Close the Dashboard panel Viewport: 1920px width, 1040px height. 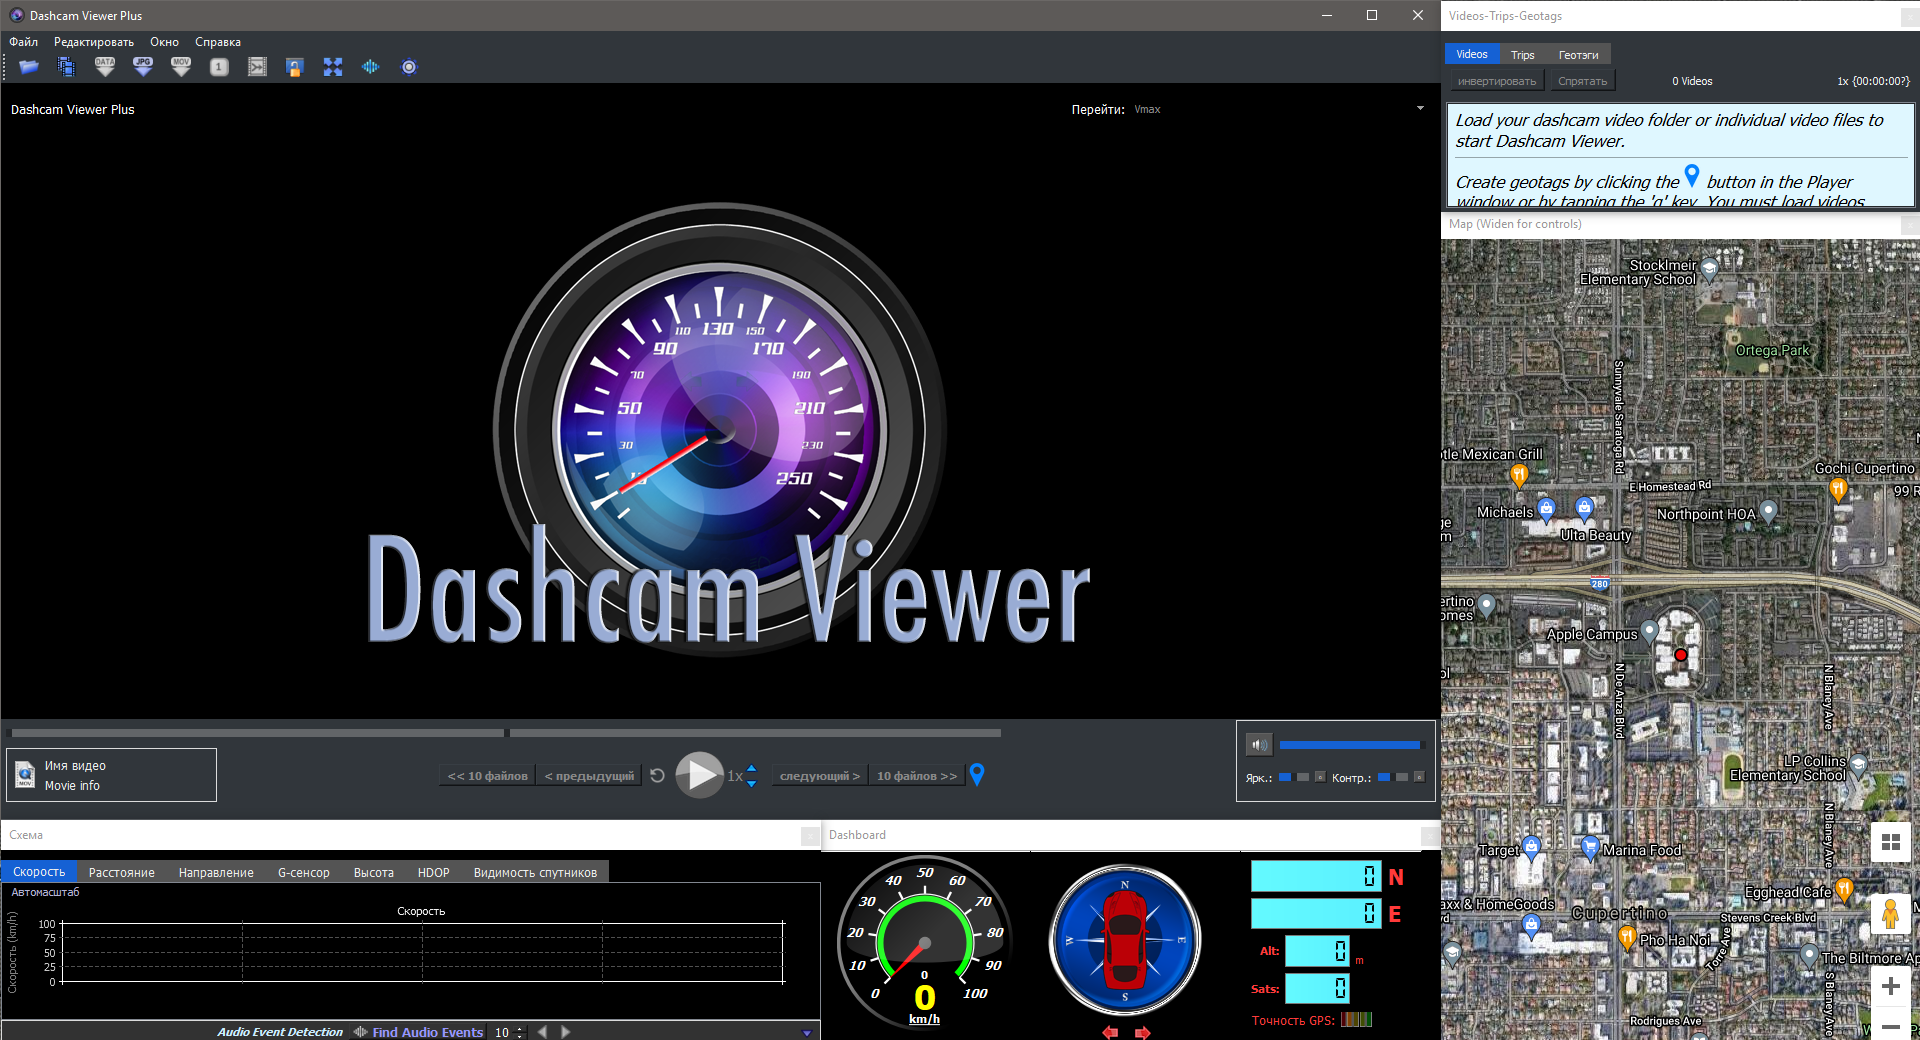(x=1430, y=835)
